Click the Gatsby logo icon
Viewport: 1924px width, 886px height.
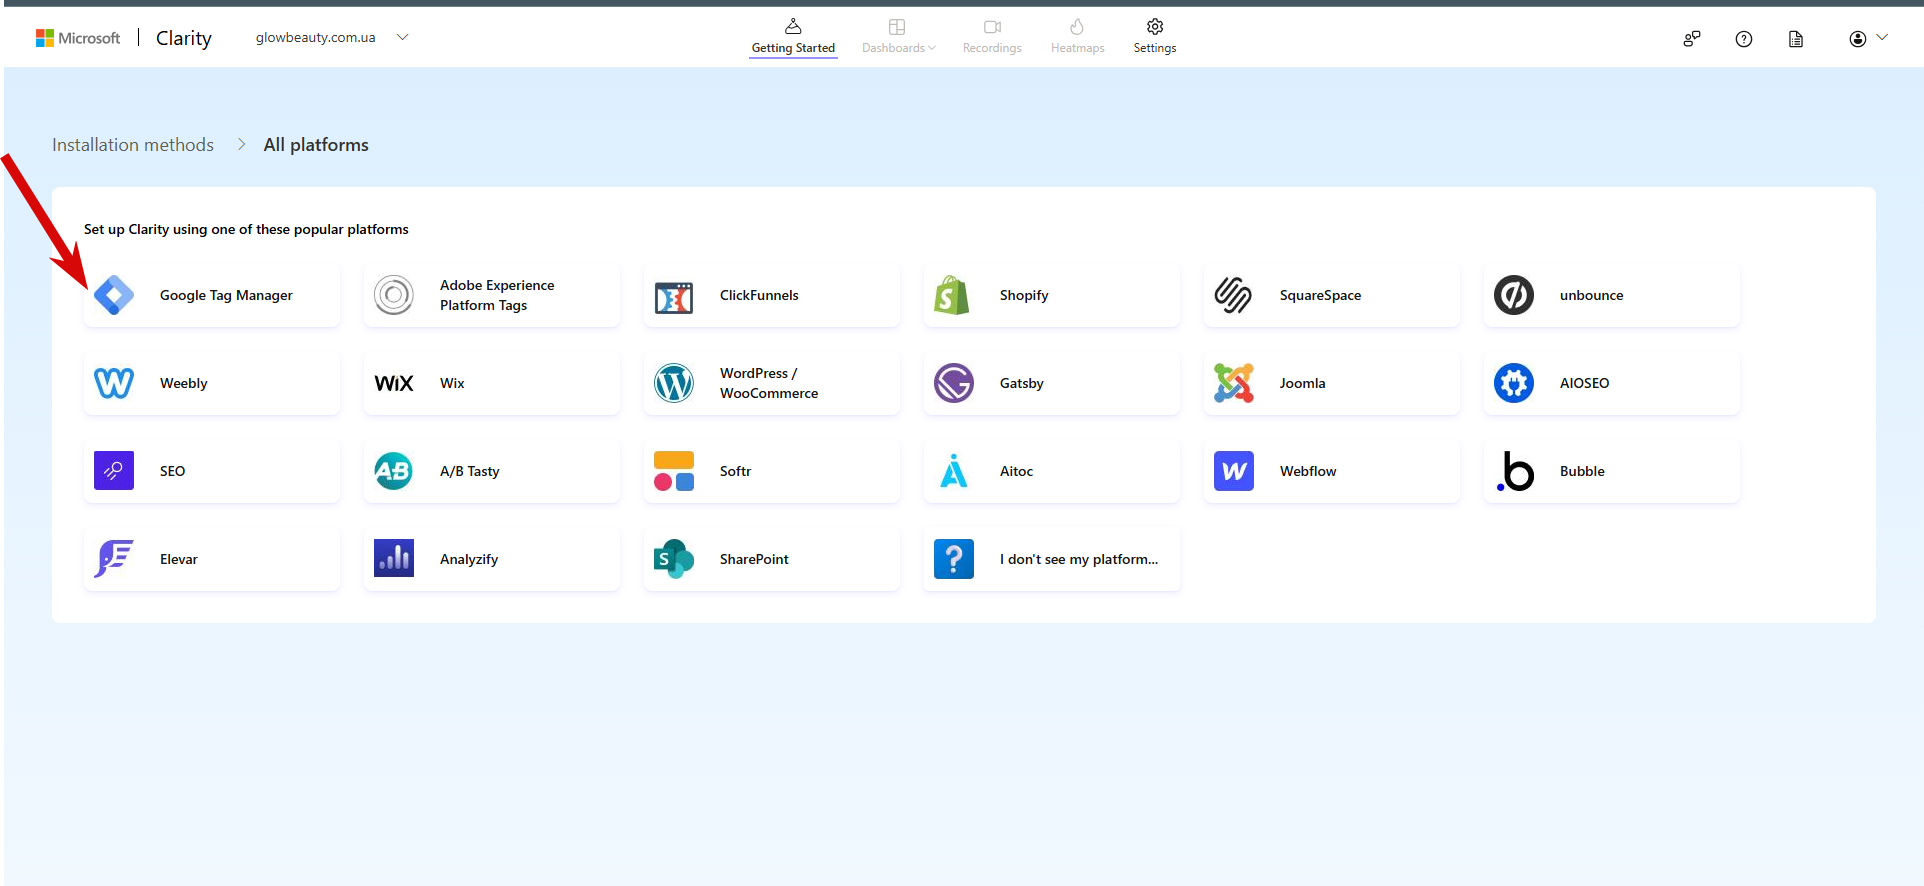point(954,383)
